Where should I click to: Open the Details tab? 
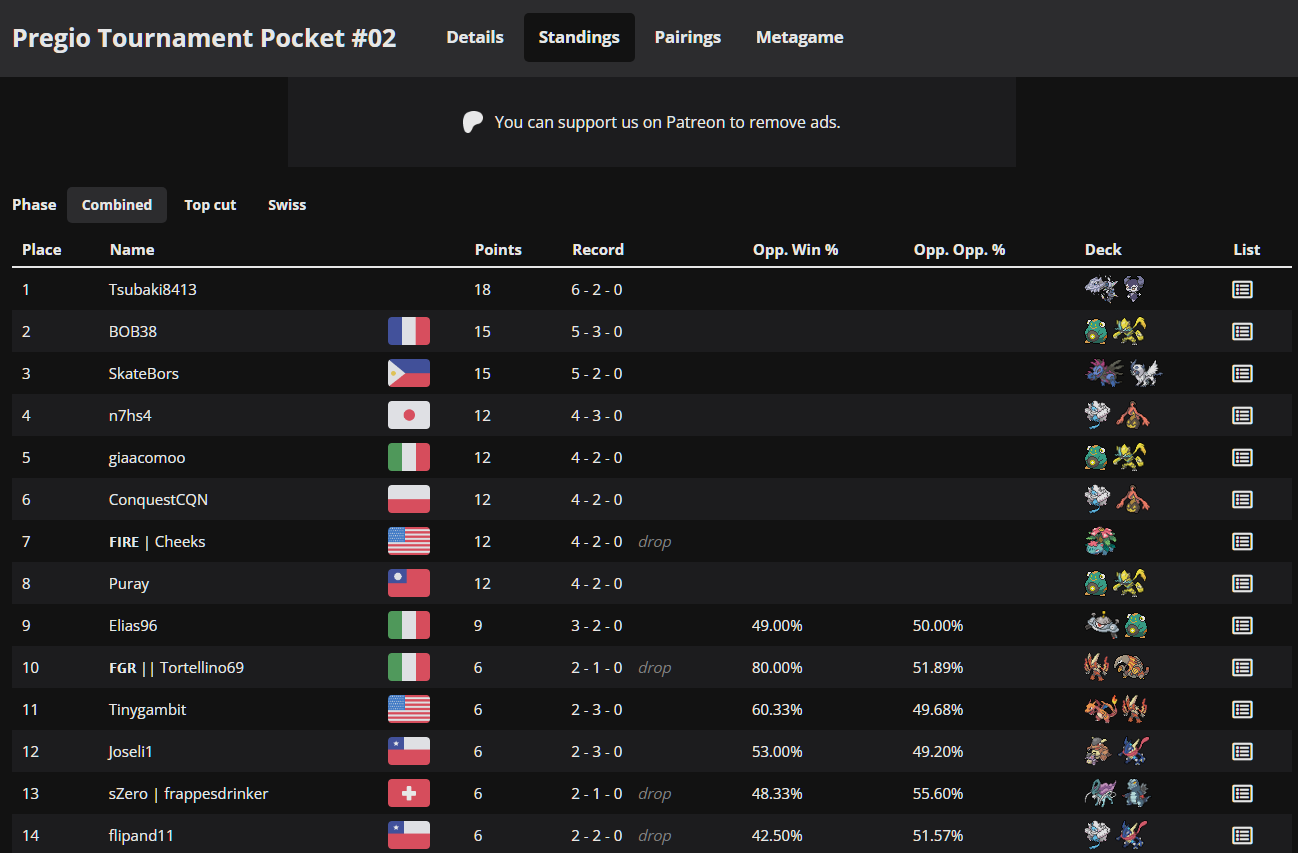[475, 38]
